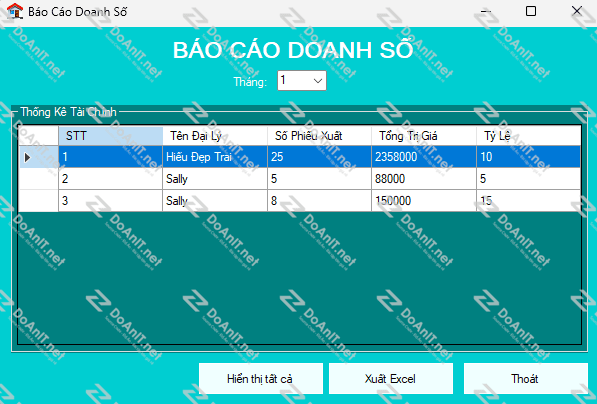Viewport: 597px width, 404px height.
Task: Export report with Xuất Excel button
Action: [391, 378]
